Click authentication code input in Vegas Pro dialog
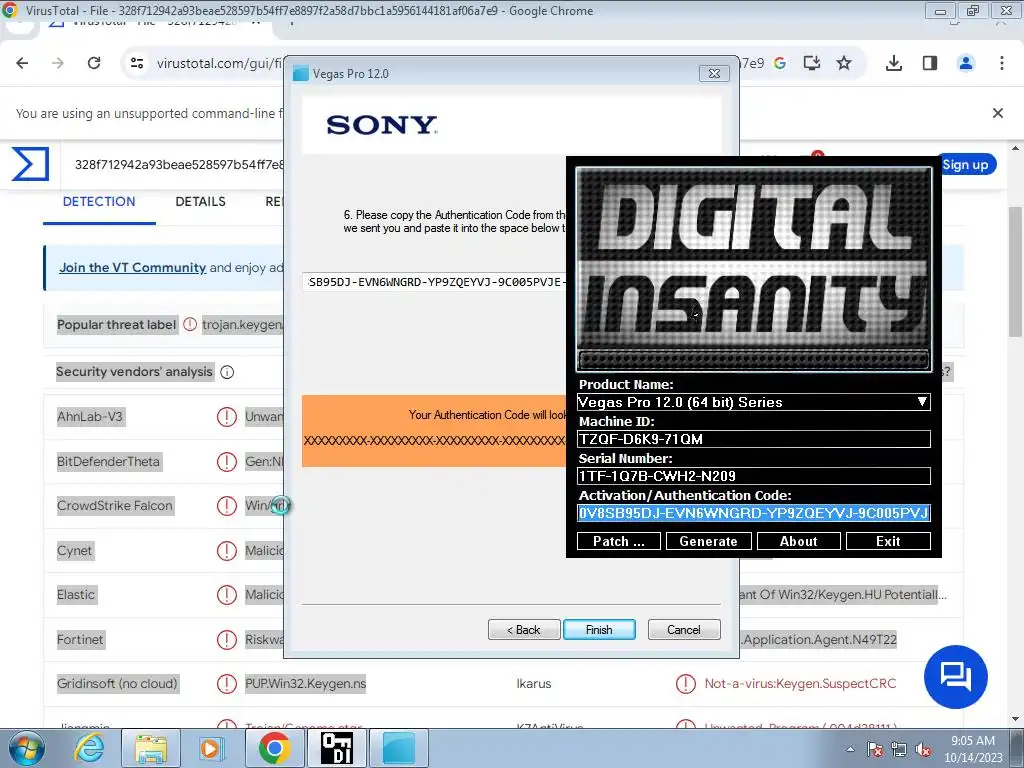1024x768 pixels. (434, 282)
